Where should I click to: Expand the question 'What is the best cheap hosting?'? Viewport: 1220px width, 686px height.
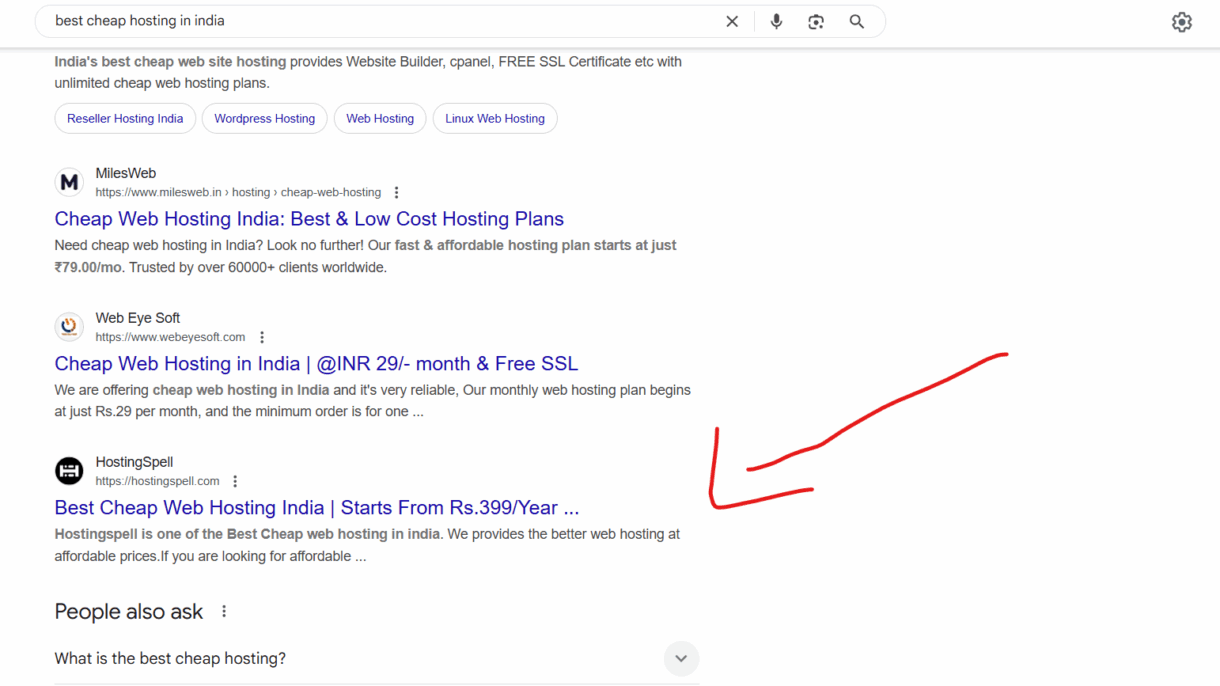pyautogui.click(x=681, y=658)
